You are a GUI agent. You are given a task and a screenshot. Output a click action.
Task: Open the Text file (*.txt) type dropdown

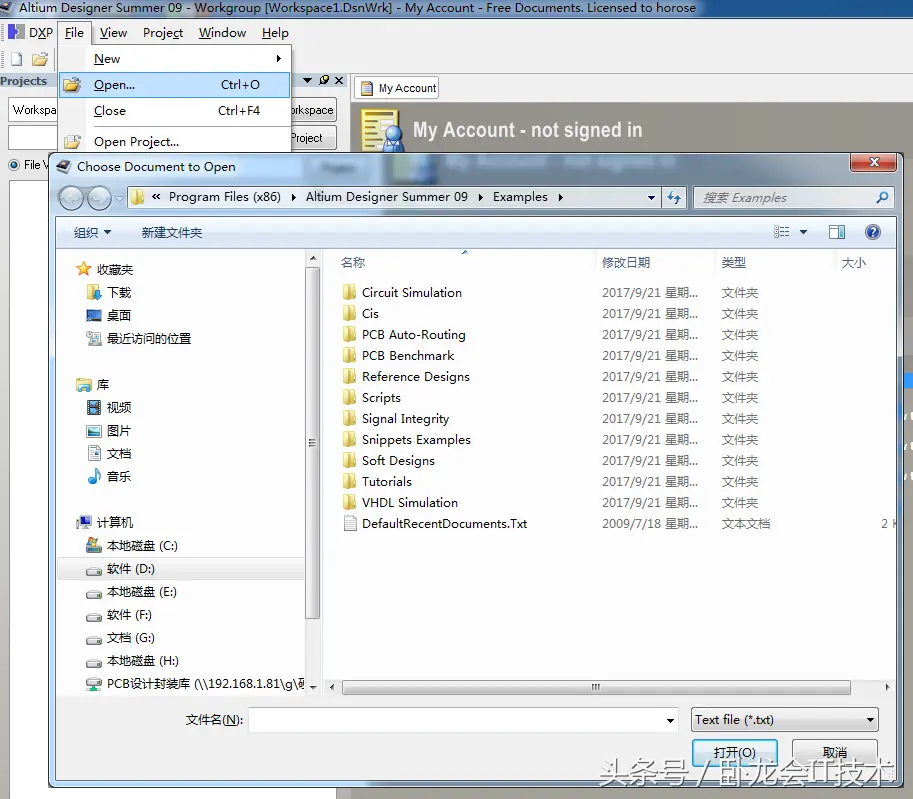tap(784, 720)
